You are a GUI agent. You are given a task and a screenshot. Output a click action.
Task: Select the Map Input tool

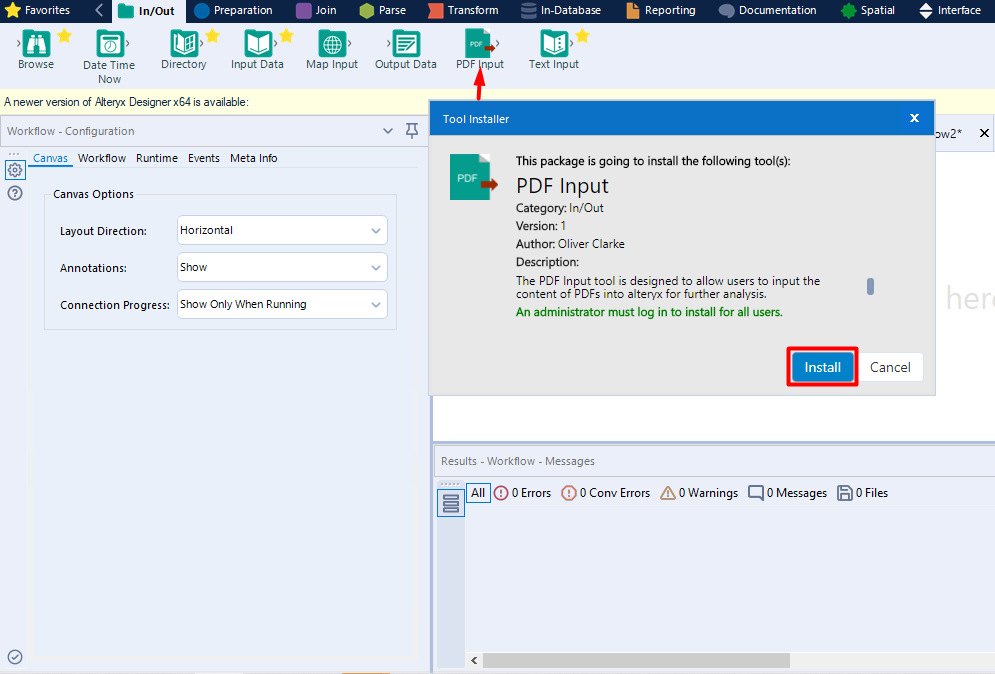pos(332,50)
